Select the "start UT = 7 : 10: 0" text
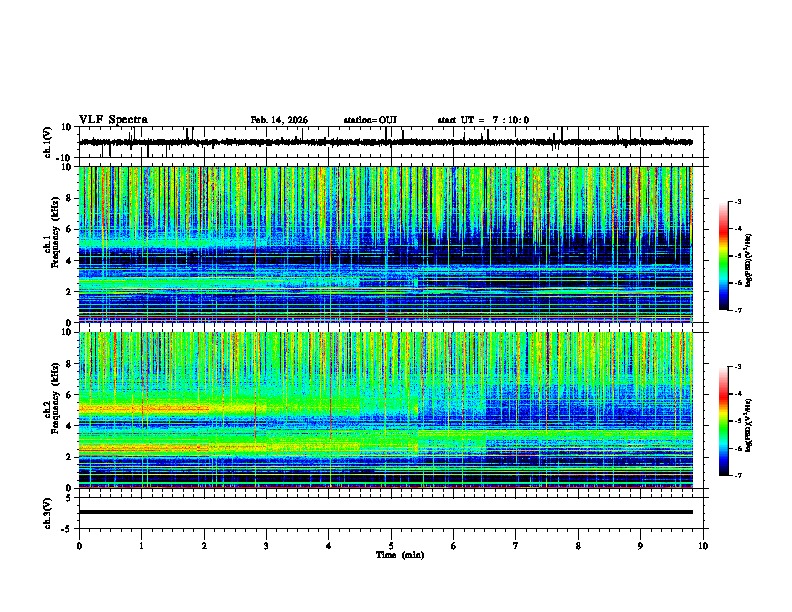Image resolution: width=792 pixels, height=612 pixels. coord(483,120)
